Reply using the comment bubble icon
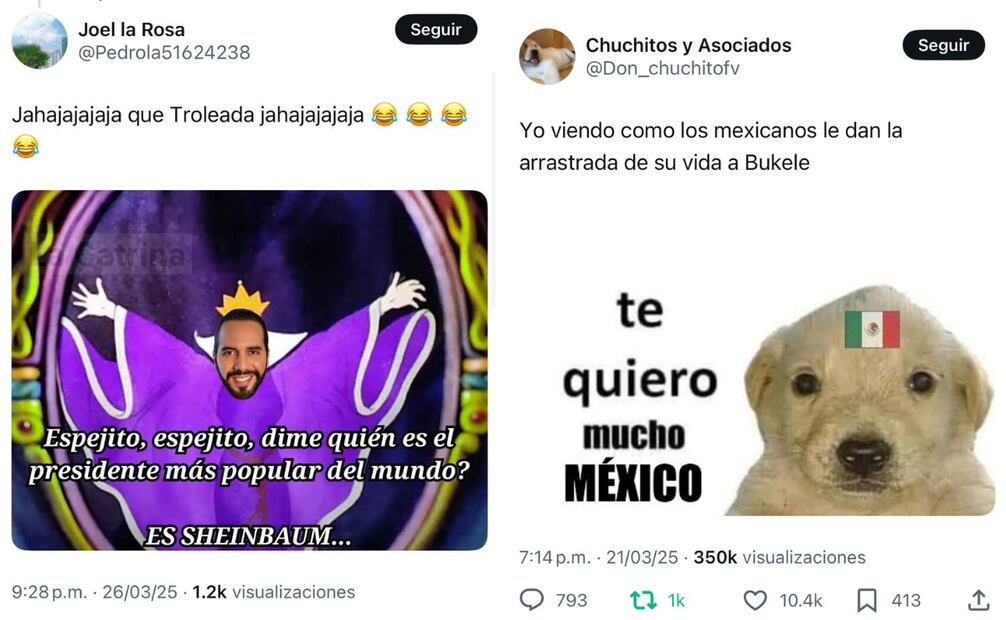The image size is (1006, 620). pyautogui.click(x=531, y=600)
